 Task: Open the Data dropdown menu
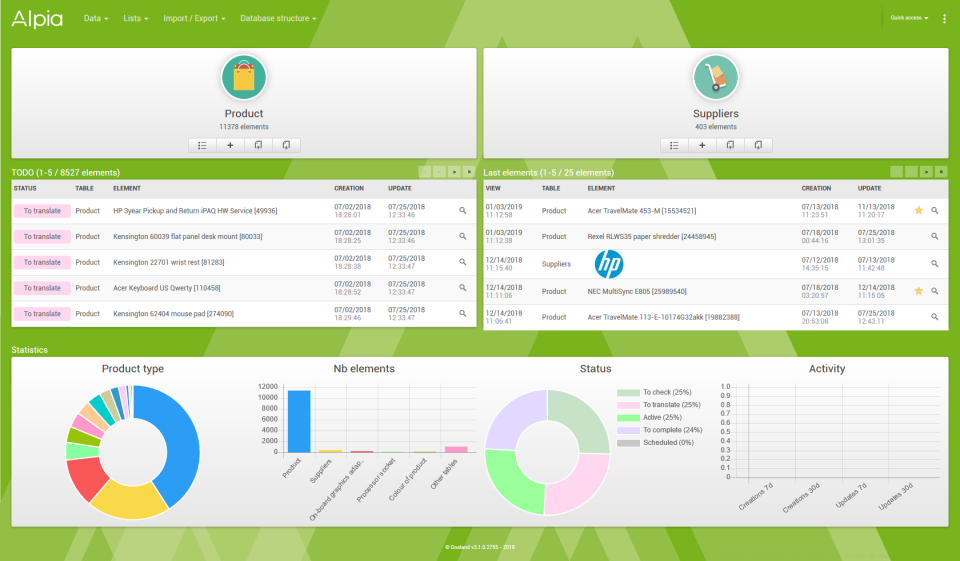(96, 18)
